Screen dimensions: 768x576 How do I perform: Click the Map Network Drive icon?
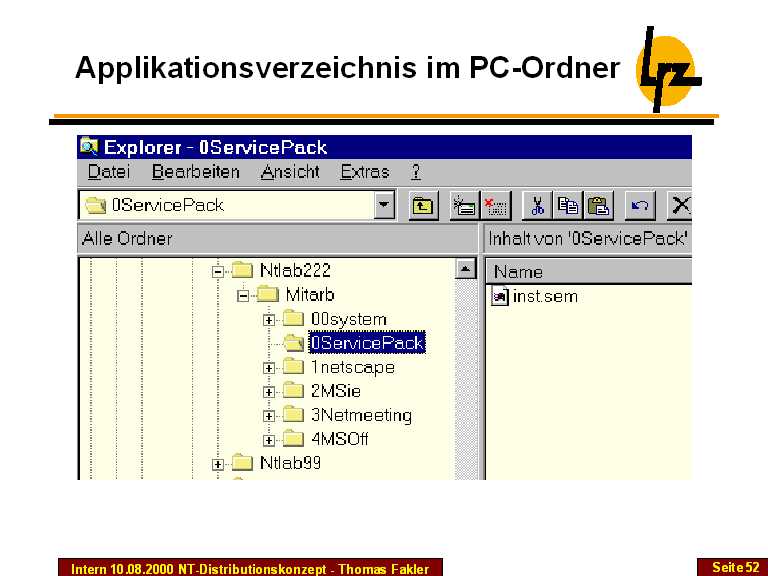tap(463, 206)
